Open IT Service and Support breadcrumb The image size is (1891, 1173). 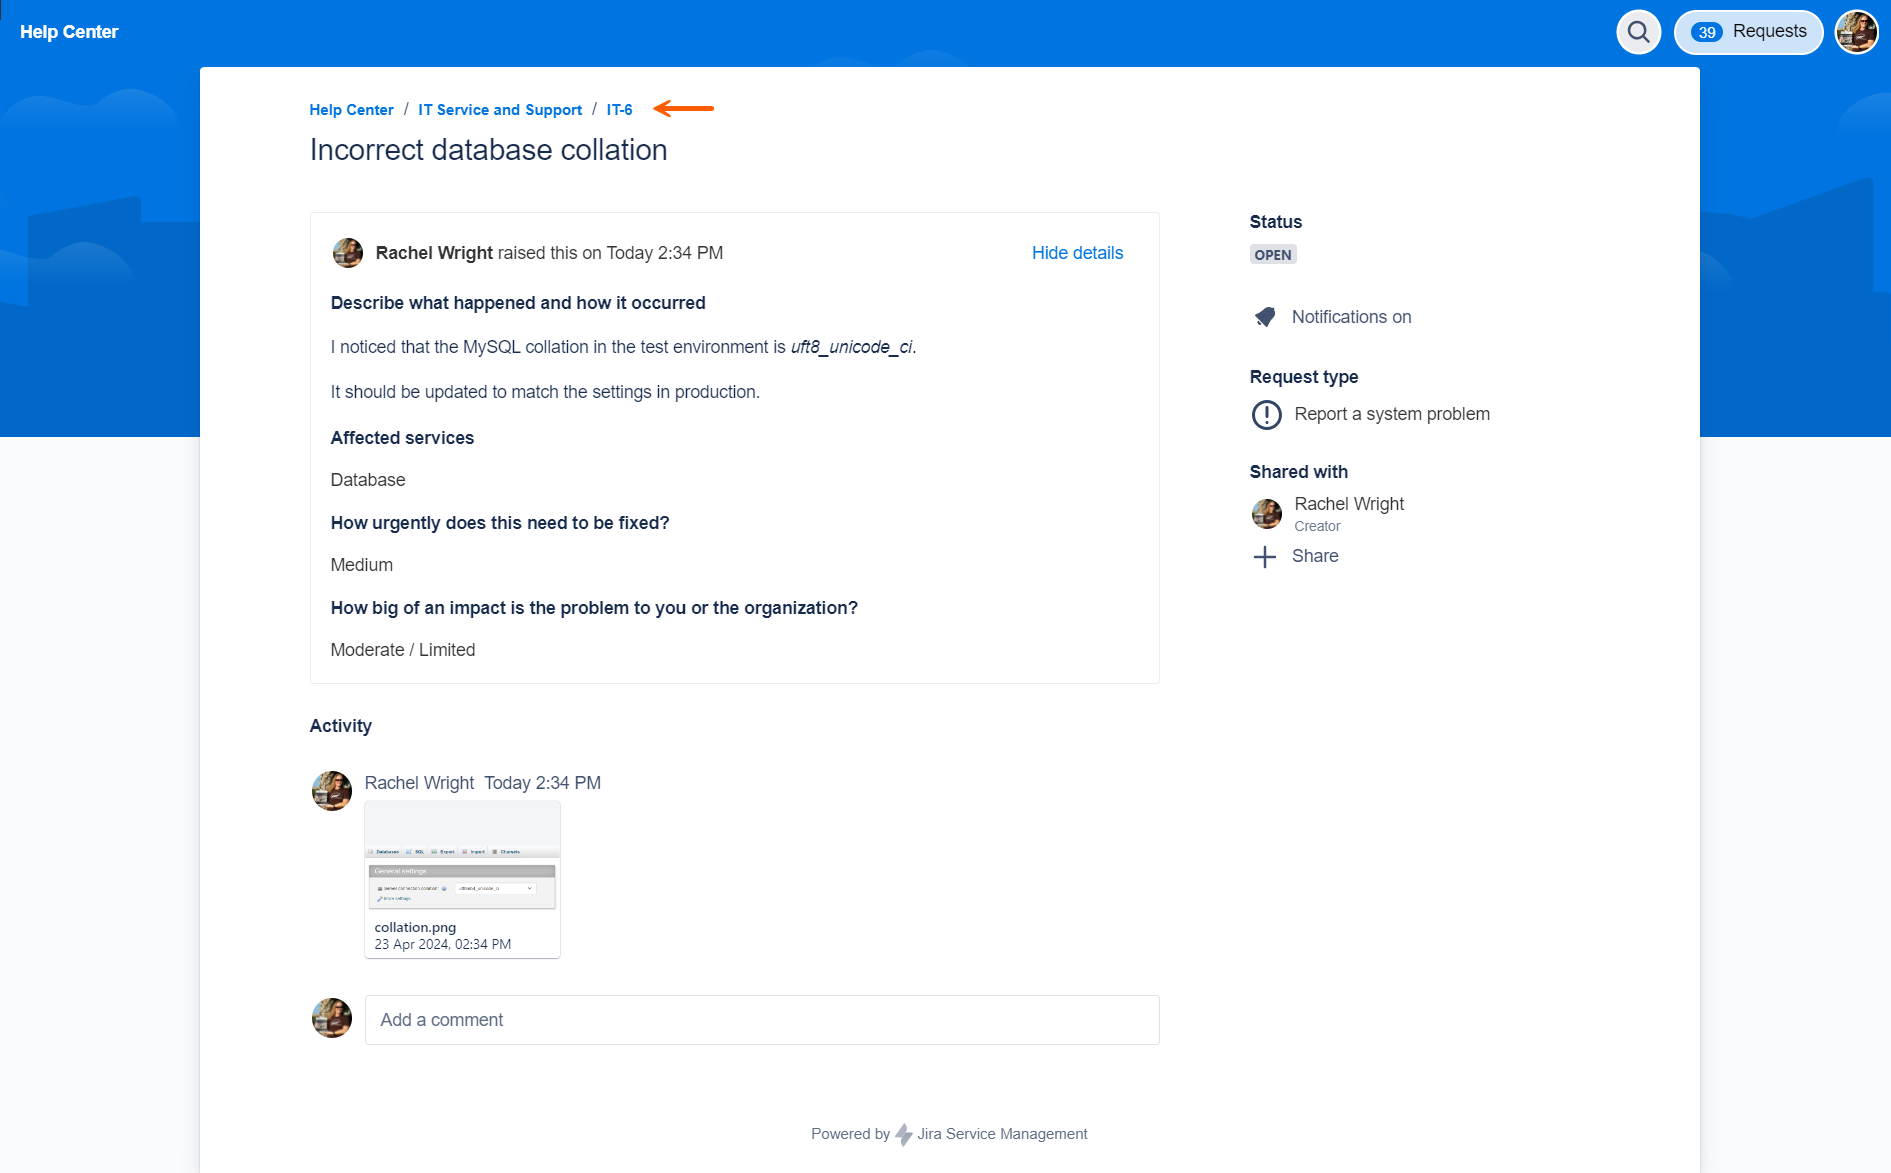pyautogui.click(x=500, y=110)
